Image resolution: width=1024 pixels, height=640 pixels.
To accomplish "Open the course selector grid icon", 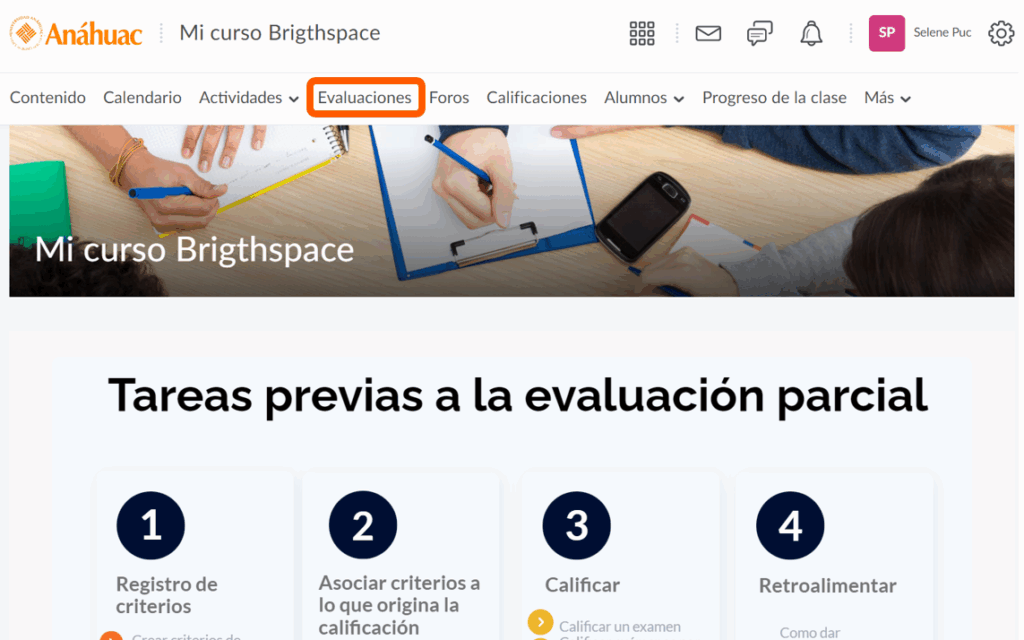I will click(642, 33).
